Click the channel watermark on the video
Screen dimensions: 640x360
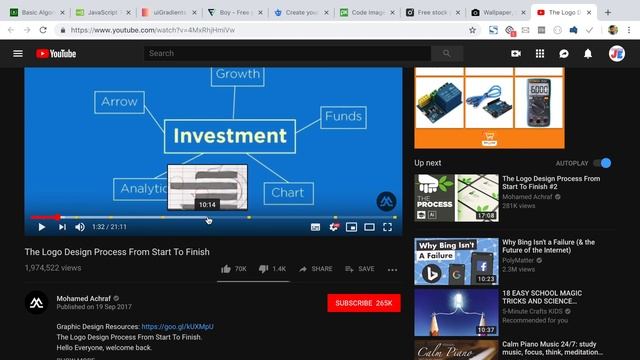[386, 201]
